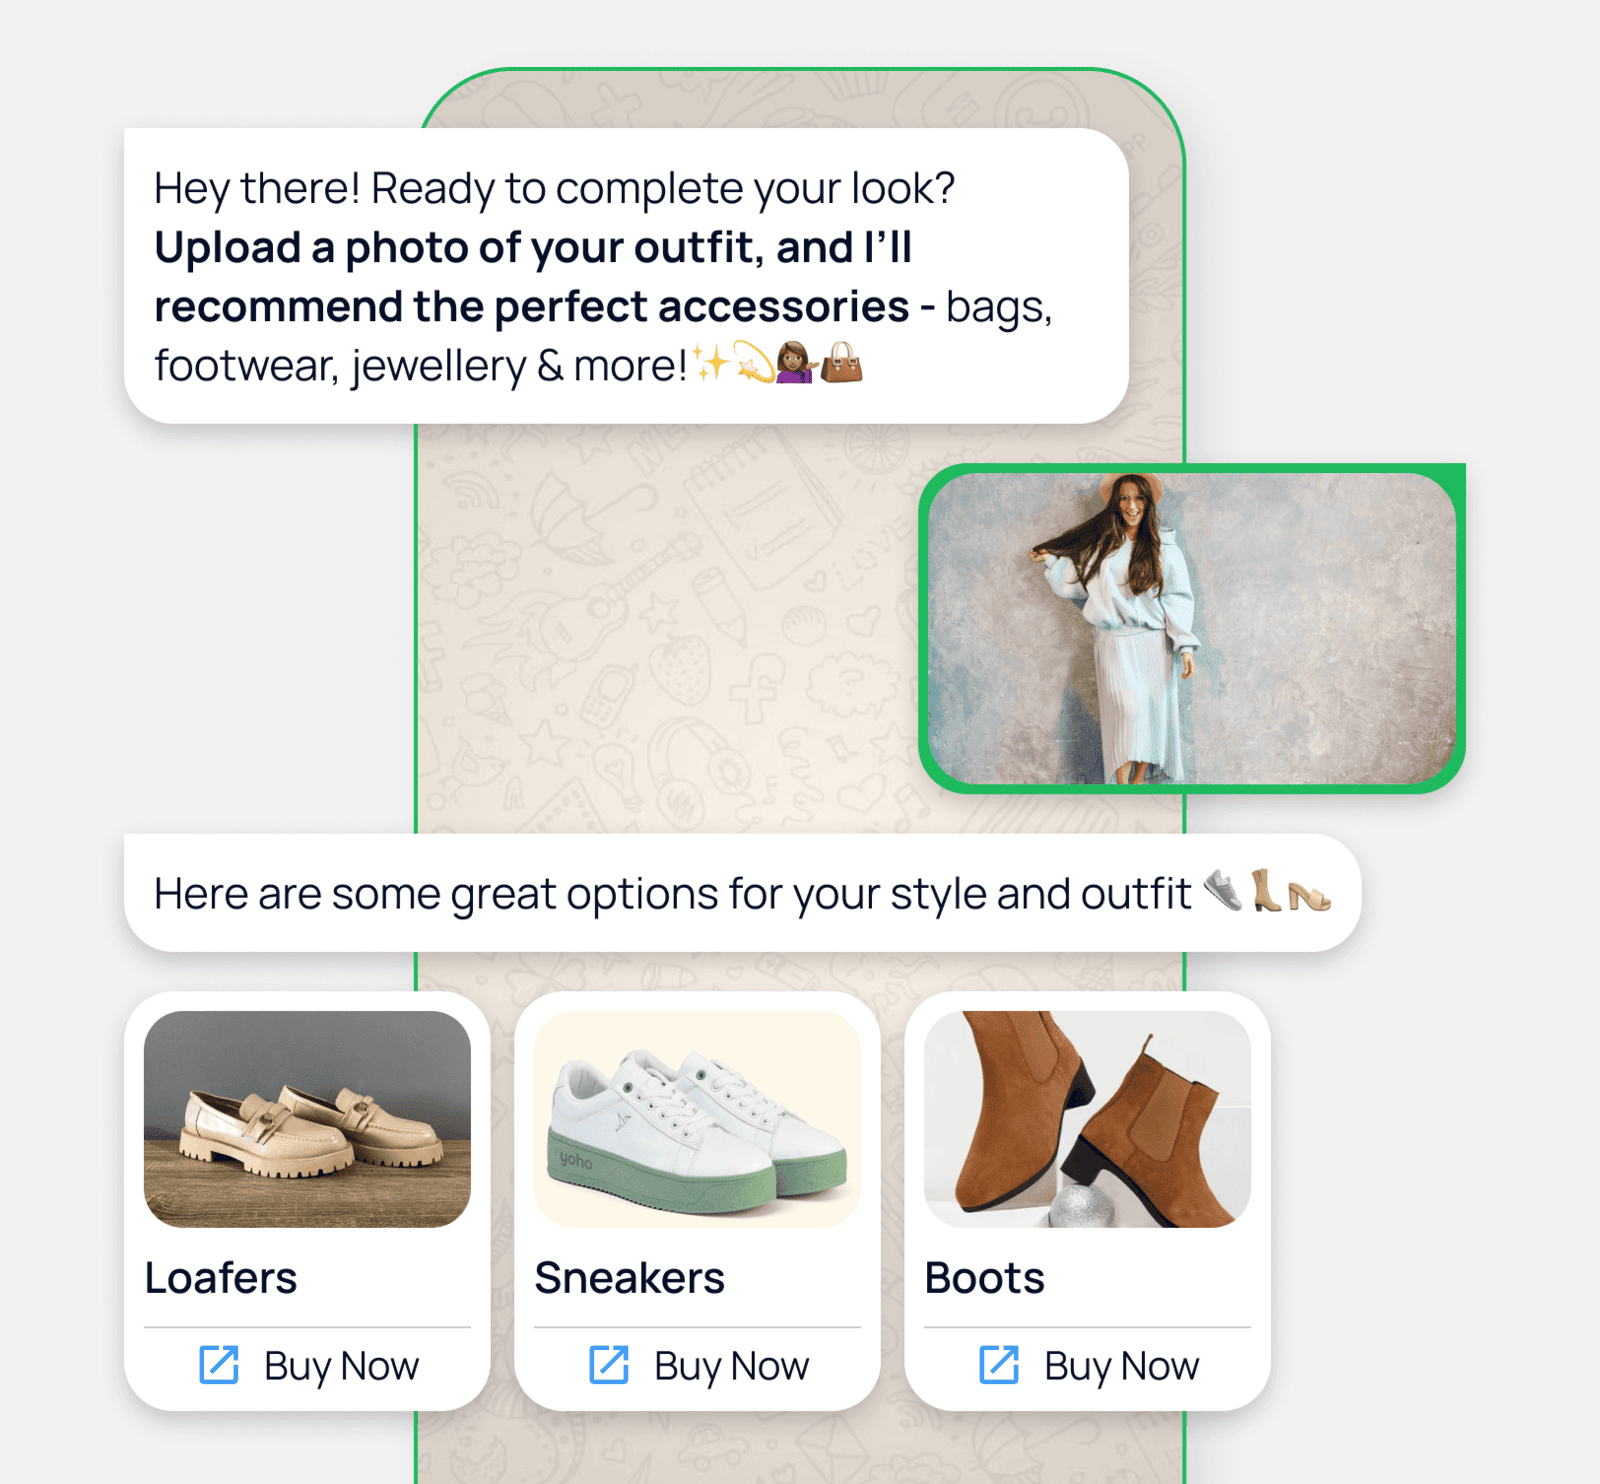1600x1484 pixels.
Task: Open the white sneakers product image
Action: pyautogui.click(x=697, y=1119)
